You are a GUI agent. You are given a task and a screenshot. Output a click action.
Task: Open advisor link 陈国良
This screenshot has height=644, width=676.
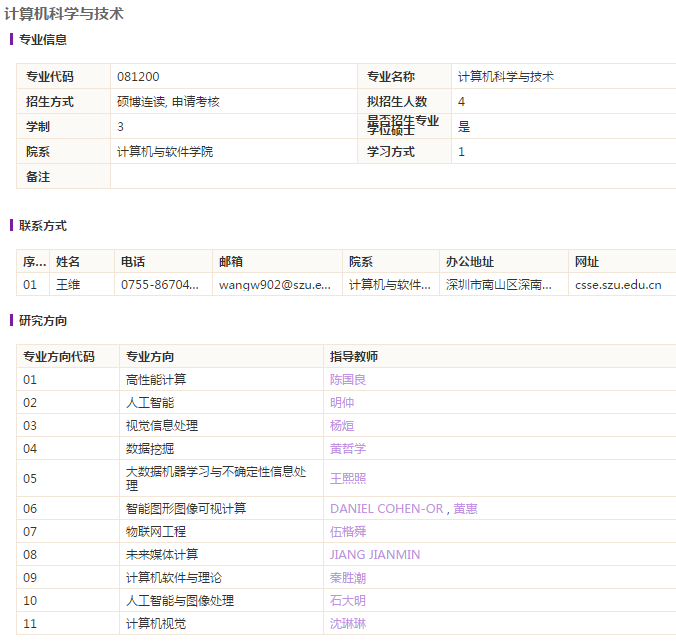click(348, 380)
